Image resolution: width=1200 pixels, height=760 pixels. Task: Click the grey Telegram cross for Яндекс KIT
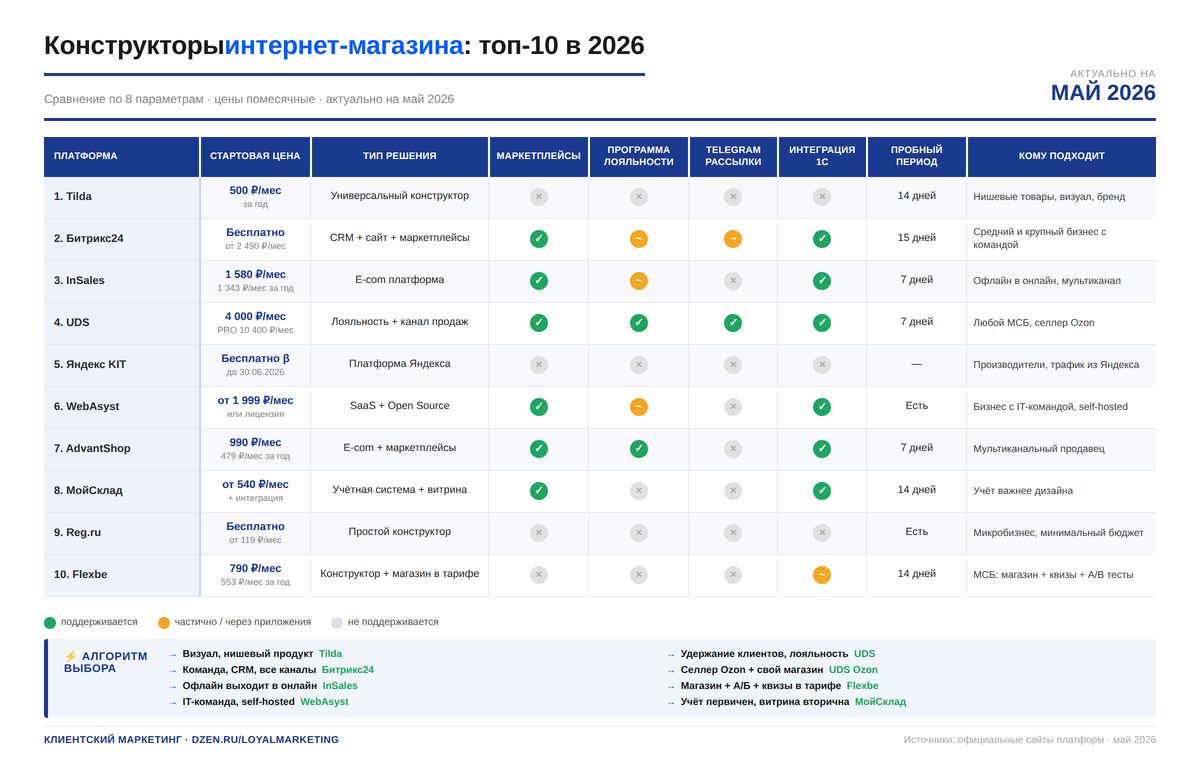click(733, 365)
